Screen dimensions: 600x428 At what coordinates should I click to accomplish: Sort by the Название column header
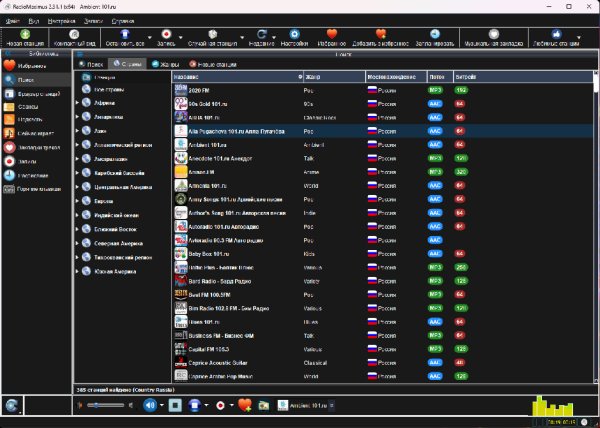pos(237,77)
